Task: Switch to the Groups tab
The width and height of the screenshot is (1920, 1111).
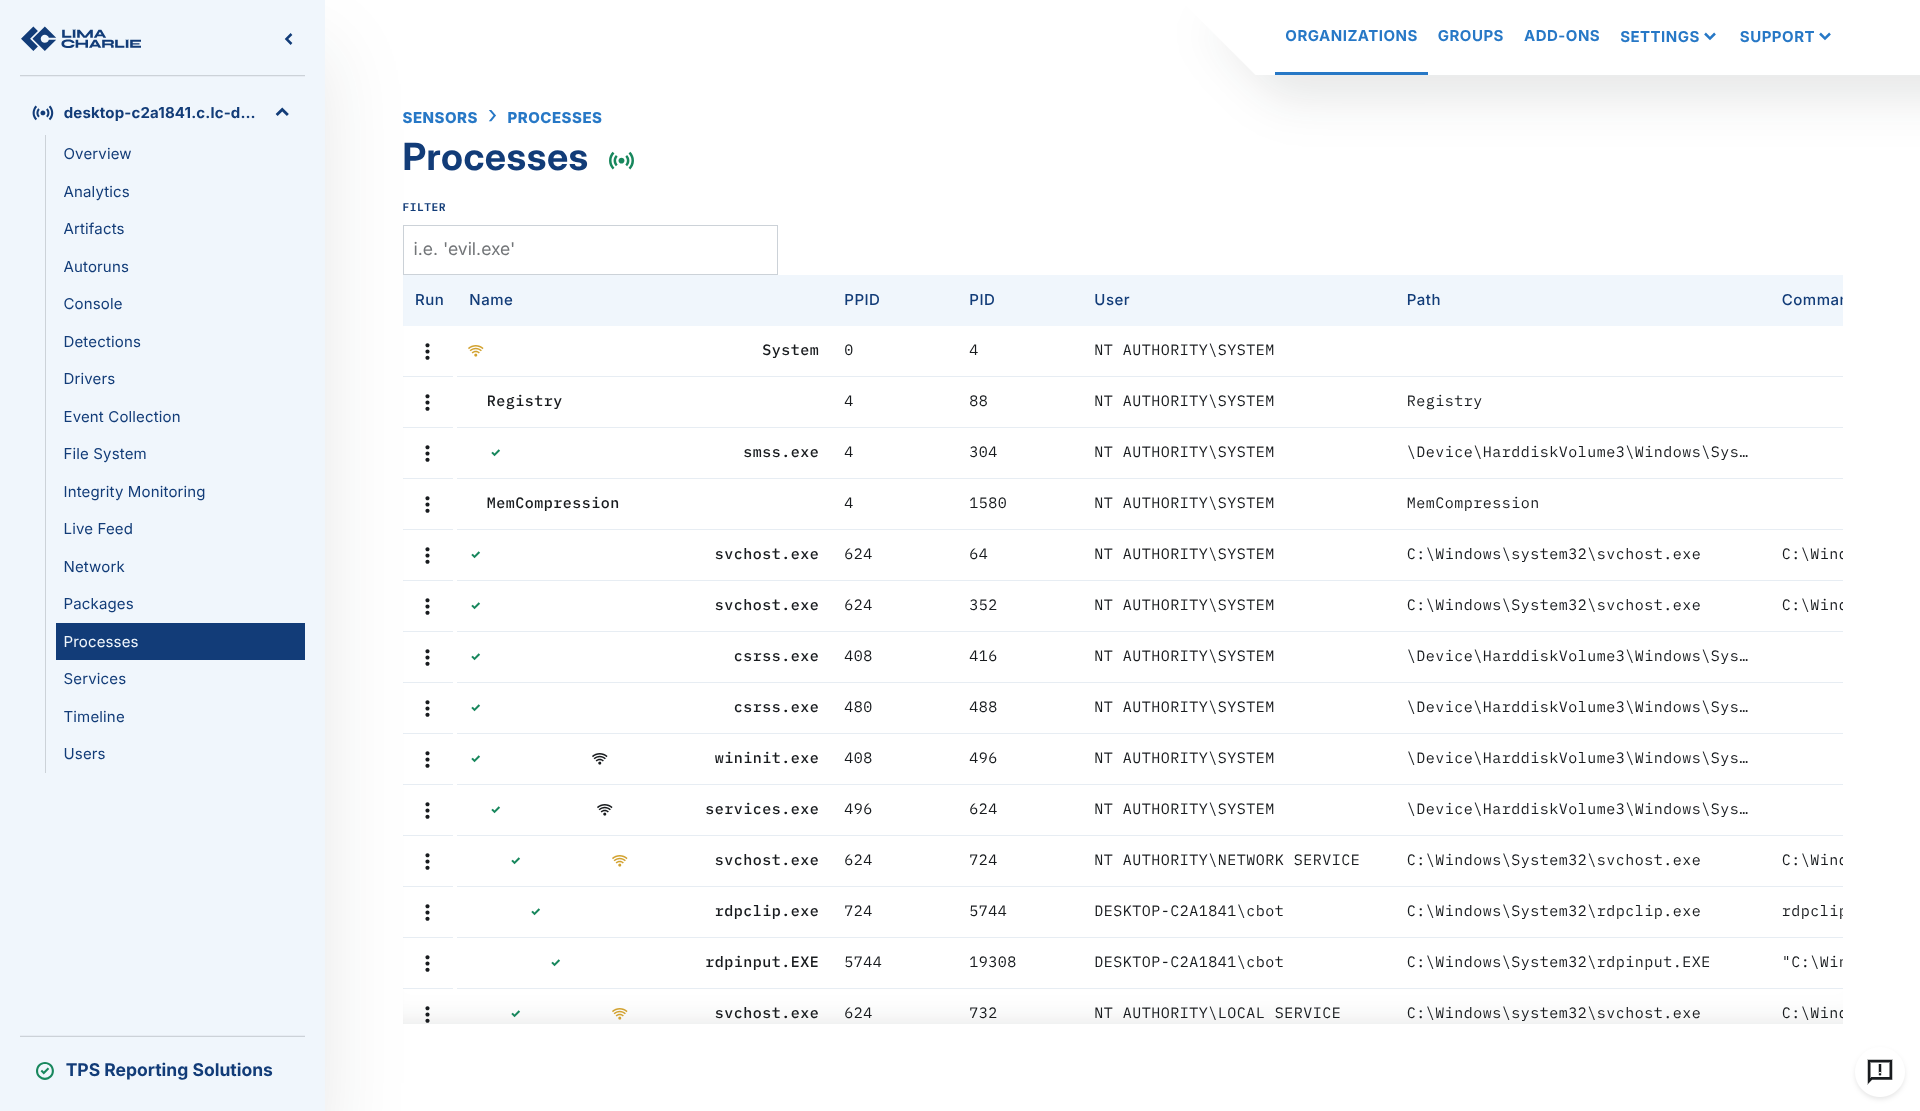Action: point(1470,36)
